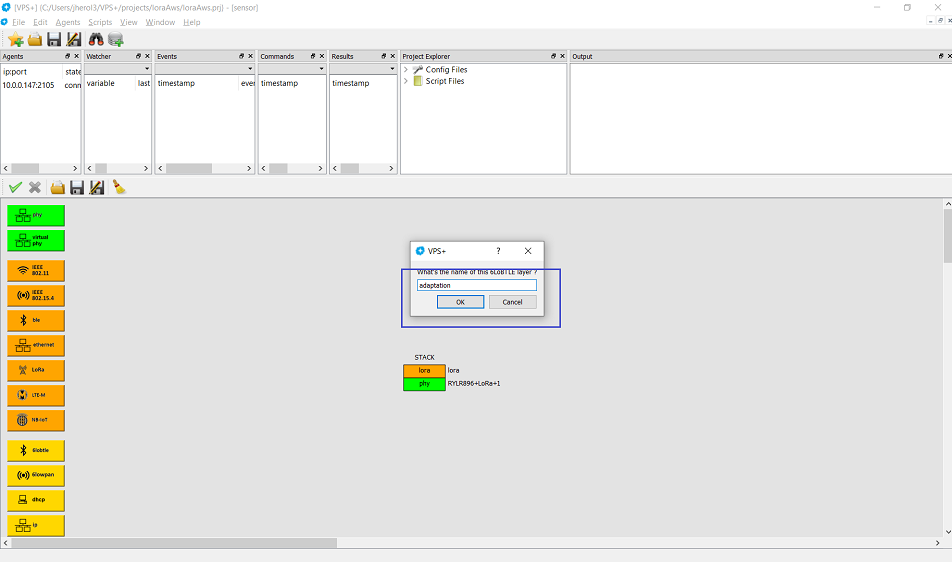Viewport: 952px width, 562px height.
Task: Expand the Config Files tree node
Action: pos(406,70)
